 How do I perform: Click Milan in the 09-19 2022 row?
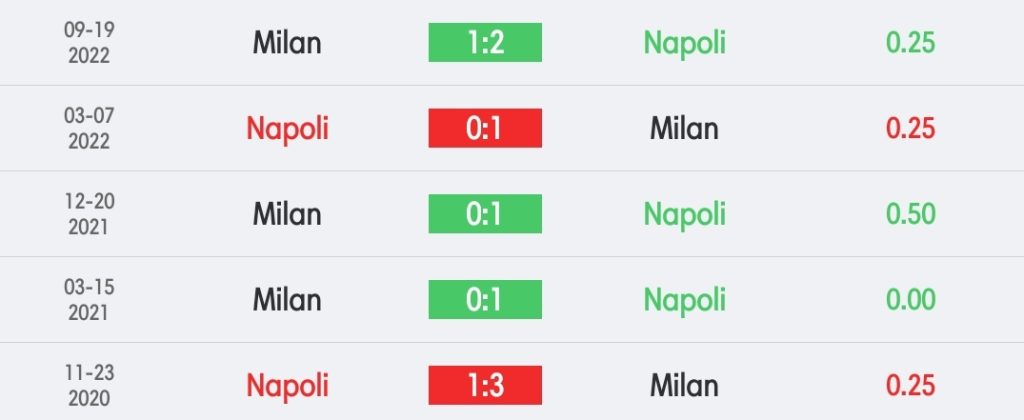click(287, 43)
